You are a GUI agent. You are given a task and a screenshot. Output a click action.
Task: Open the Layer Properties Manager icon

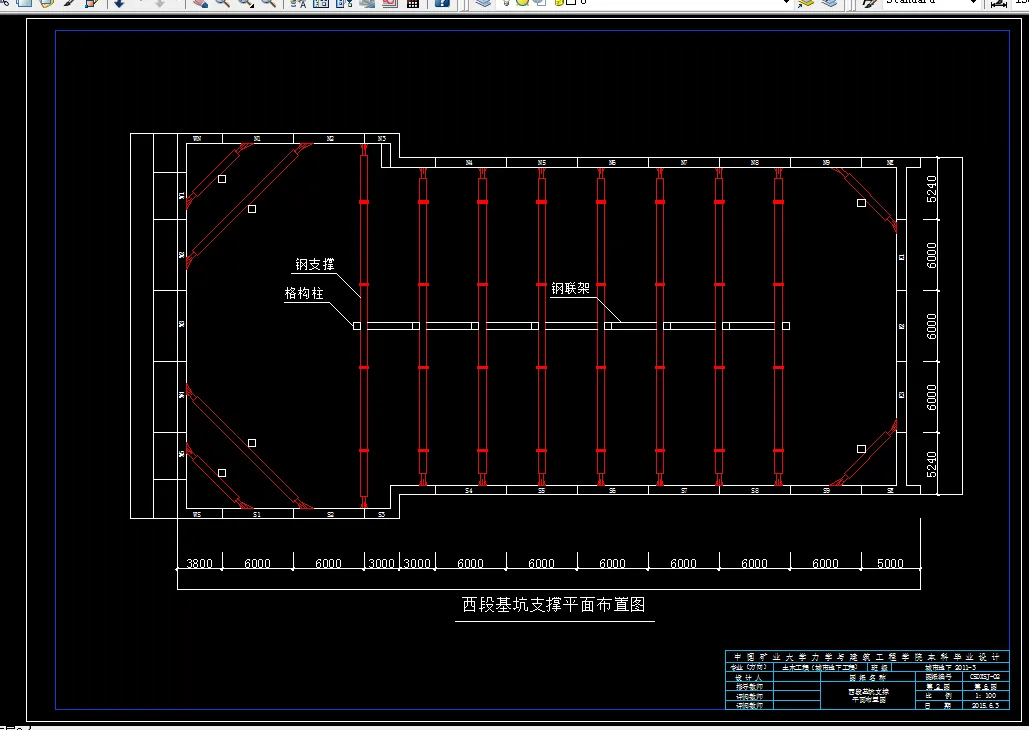(483, 3)
